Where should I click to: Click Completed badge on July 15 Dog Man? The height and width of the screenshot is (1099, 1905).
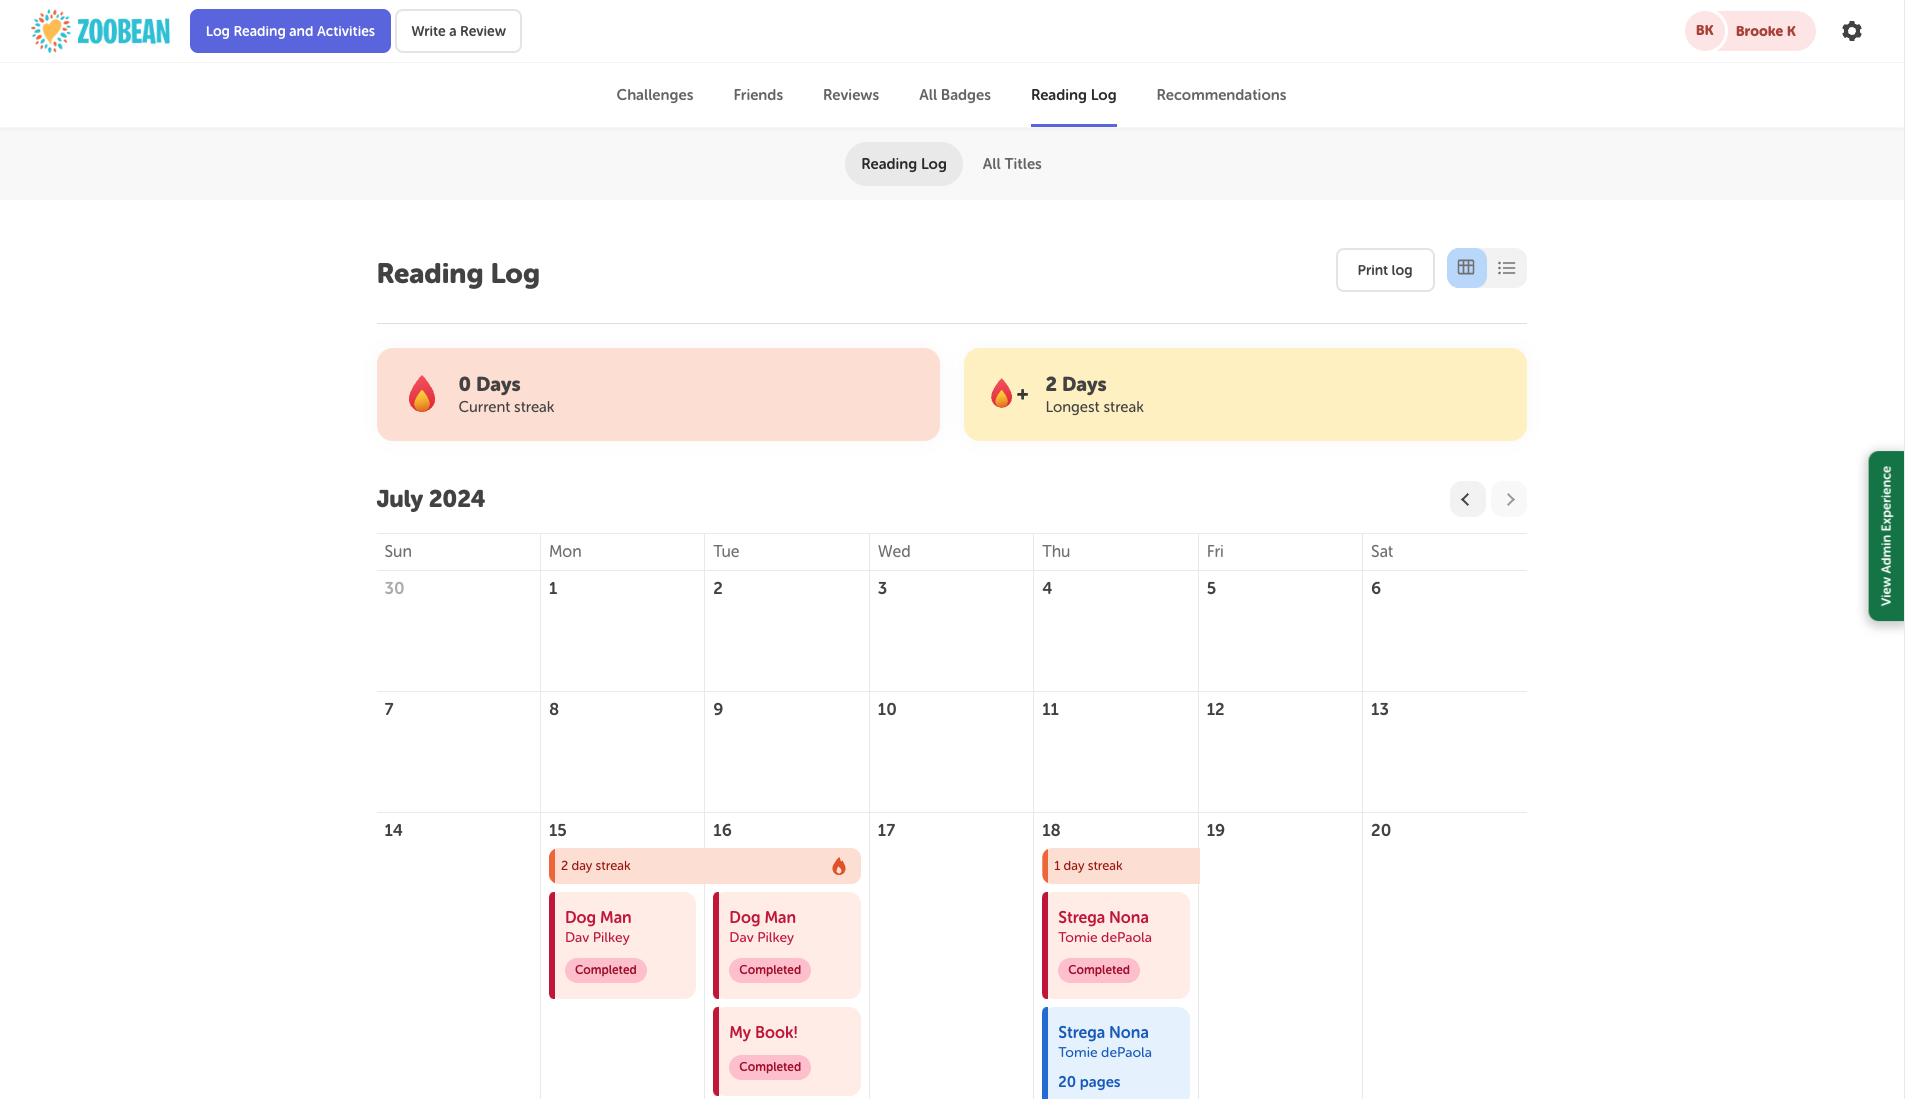pyautogui.click(x=606, y=970)
